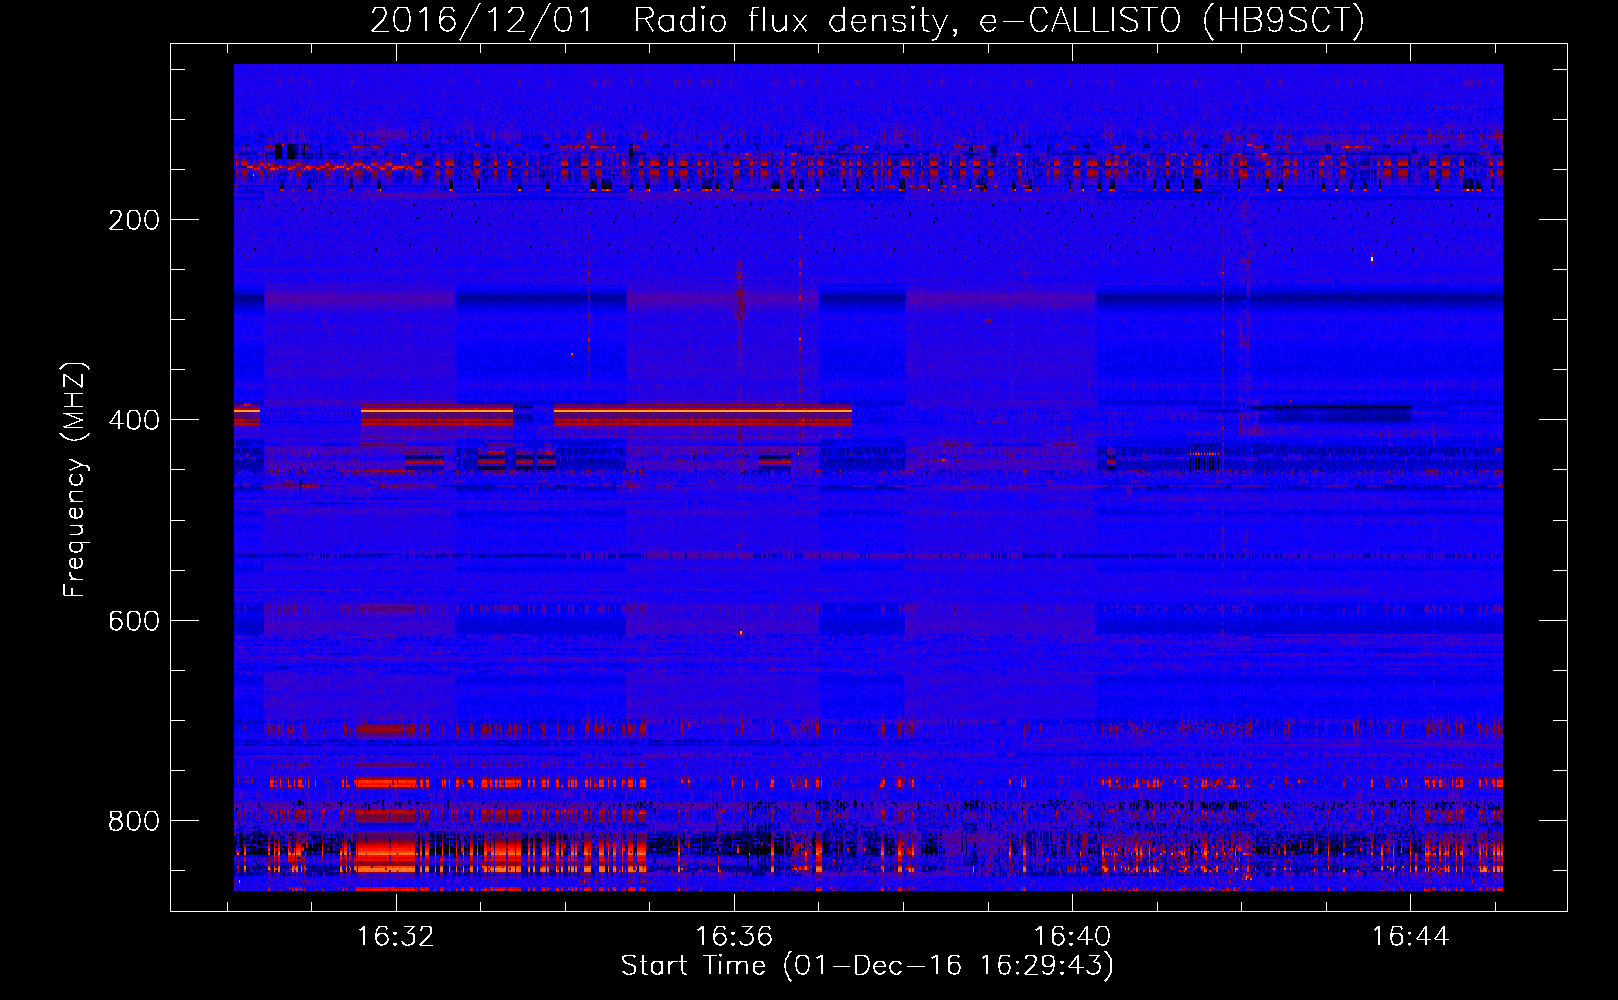This screenshot has height=1000, width=1618.
Task: Click the 600 frequency tick label
Action: [134, 621]
